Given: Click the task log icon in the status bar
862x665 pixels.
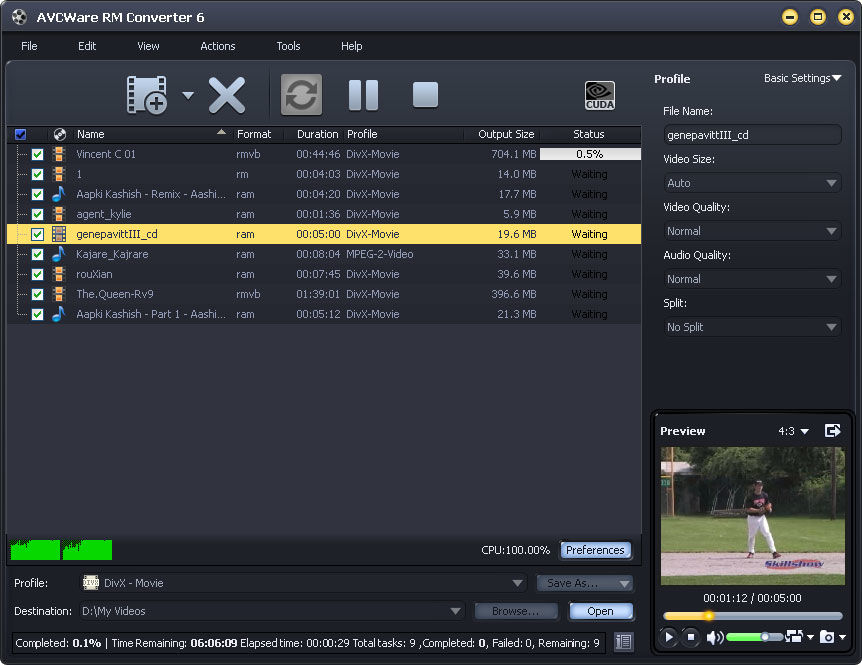Looking at the screenshot, I should tap(623, 642).
